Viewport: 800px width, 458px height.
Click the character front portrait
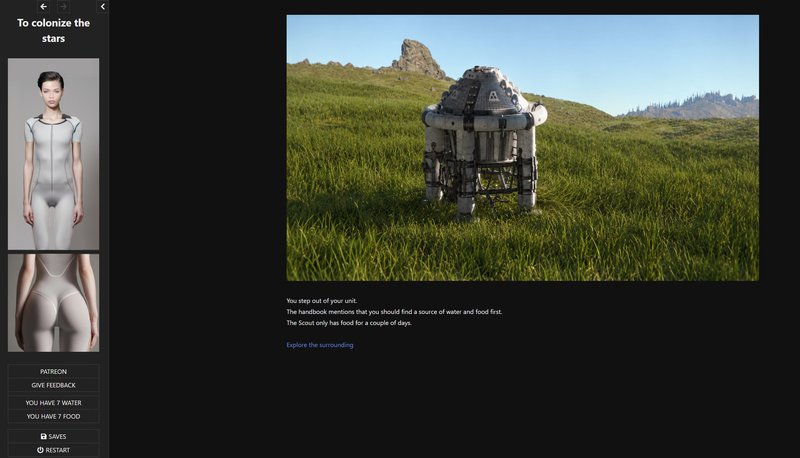click(54, 154)
